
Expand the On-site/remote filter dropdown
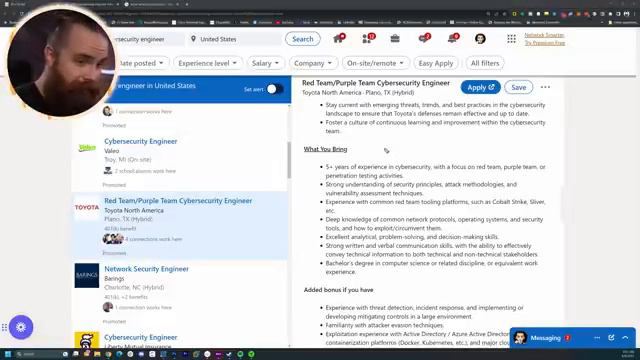(375, 63)
